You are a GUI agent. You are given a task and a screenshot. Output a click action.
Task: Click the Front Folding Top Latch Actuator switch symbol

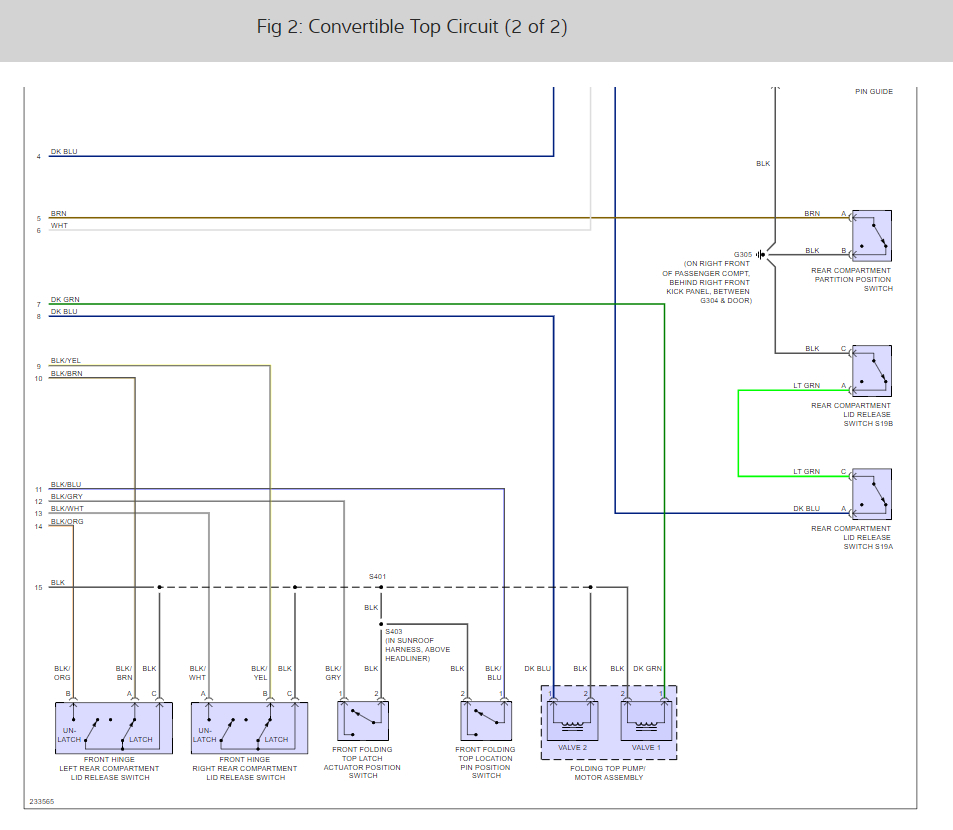pyautogui.click(x=363, y=720)
